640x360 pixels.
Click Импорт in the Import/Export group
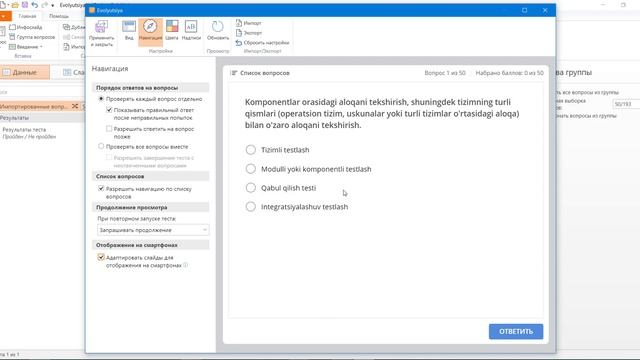(248, 23)
